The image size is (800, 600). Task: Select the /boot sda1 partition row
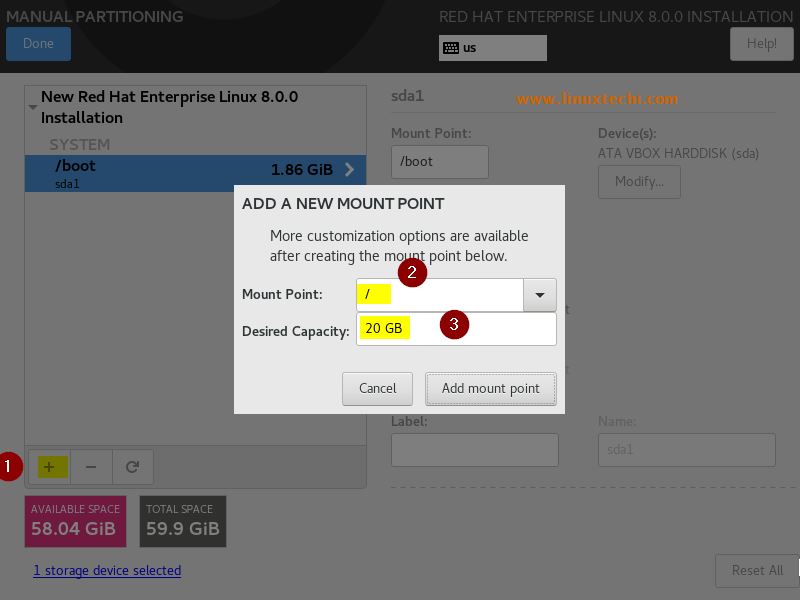click(x=195, y=173)
